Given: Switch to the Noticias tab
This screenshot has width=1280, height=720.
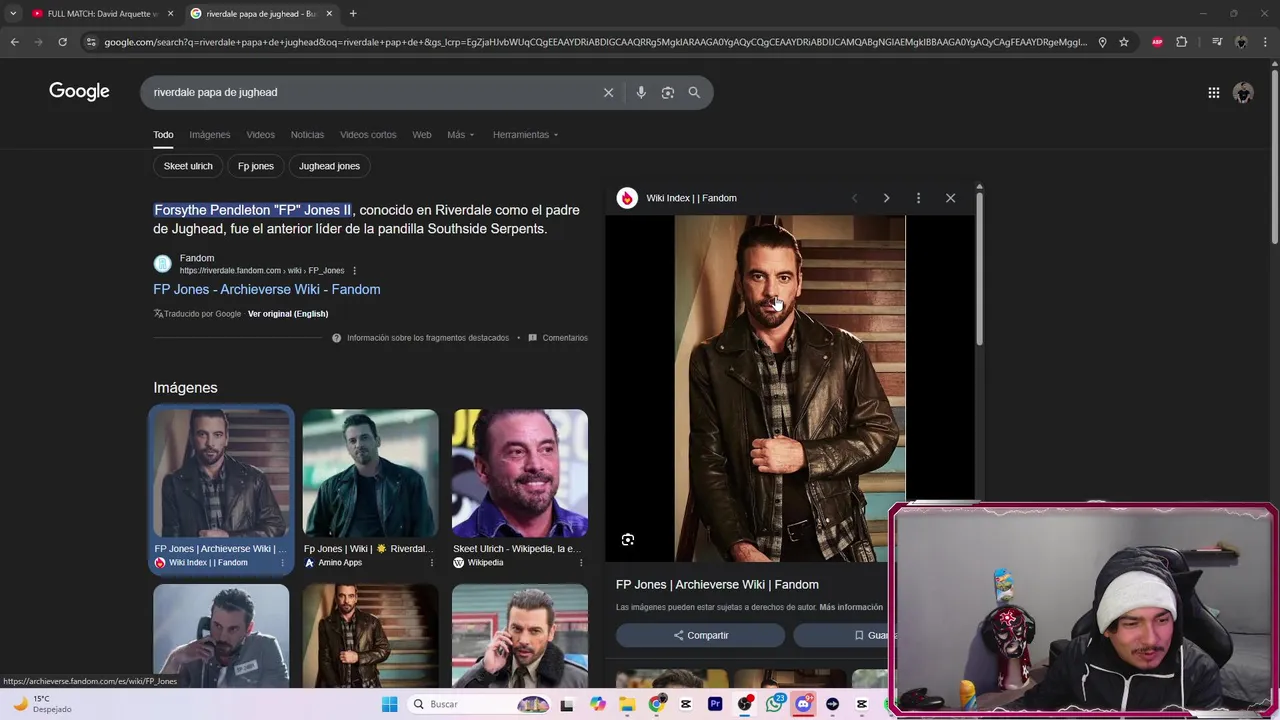Looking at the screenshot, I should tap(307, 135).
